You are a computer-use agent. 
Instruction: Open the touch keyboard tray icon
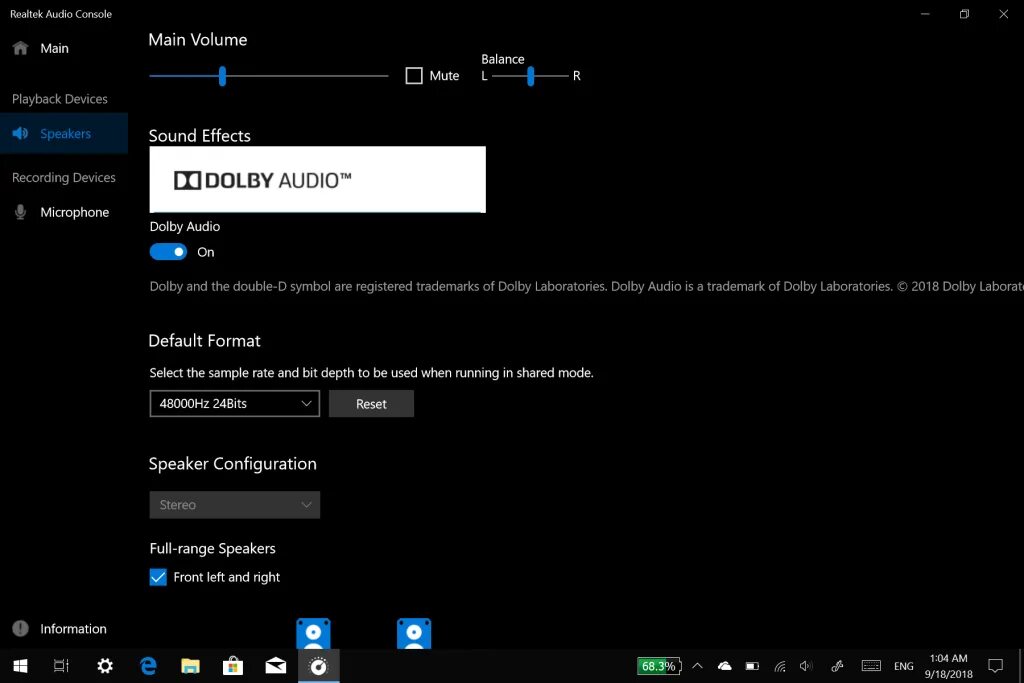pos(871,666)
